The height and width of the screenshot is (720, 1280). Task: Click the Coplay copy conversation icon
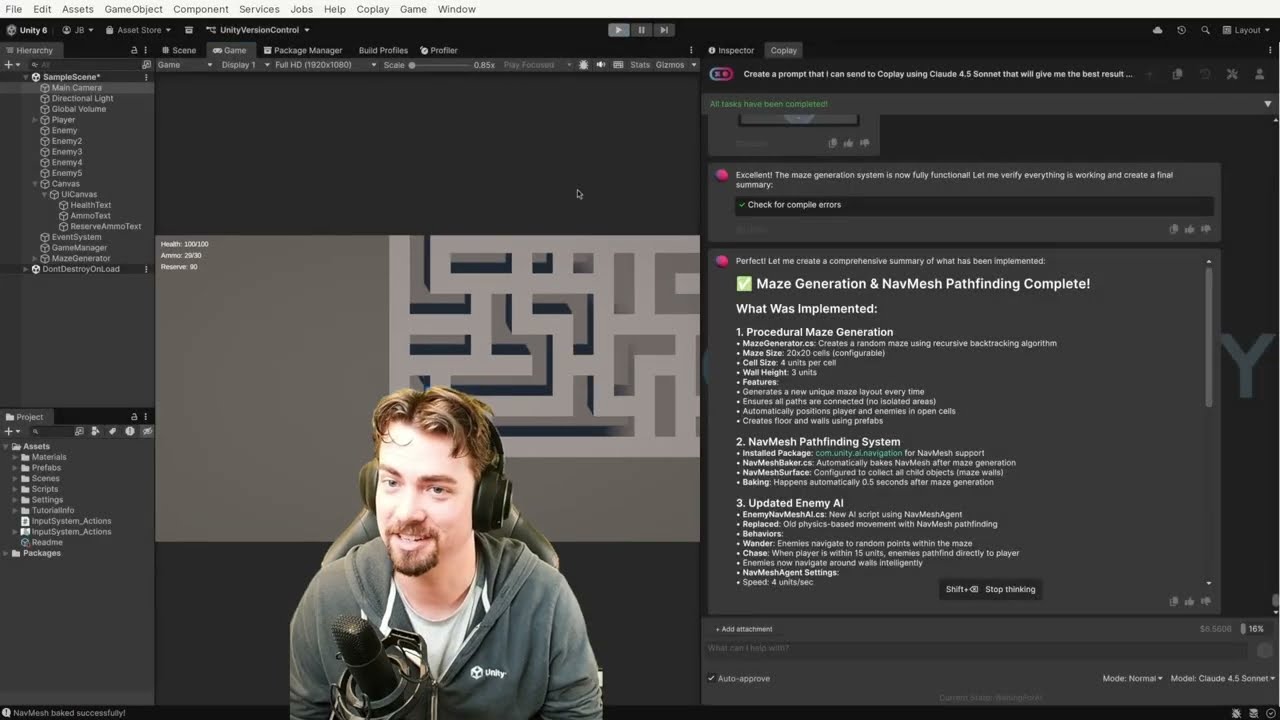click(1177, 74)
